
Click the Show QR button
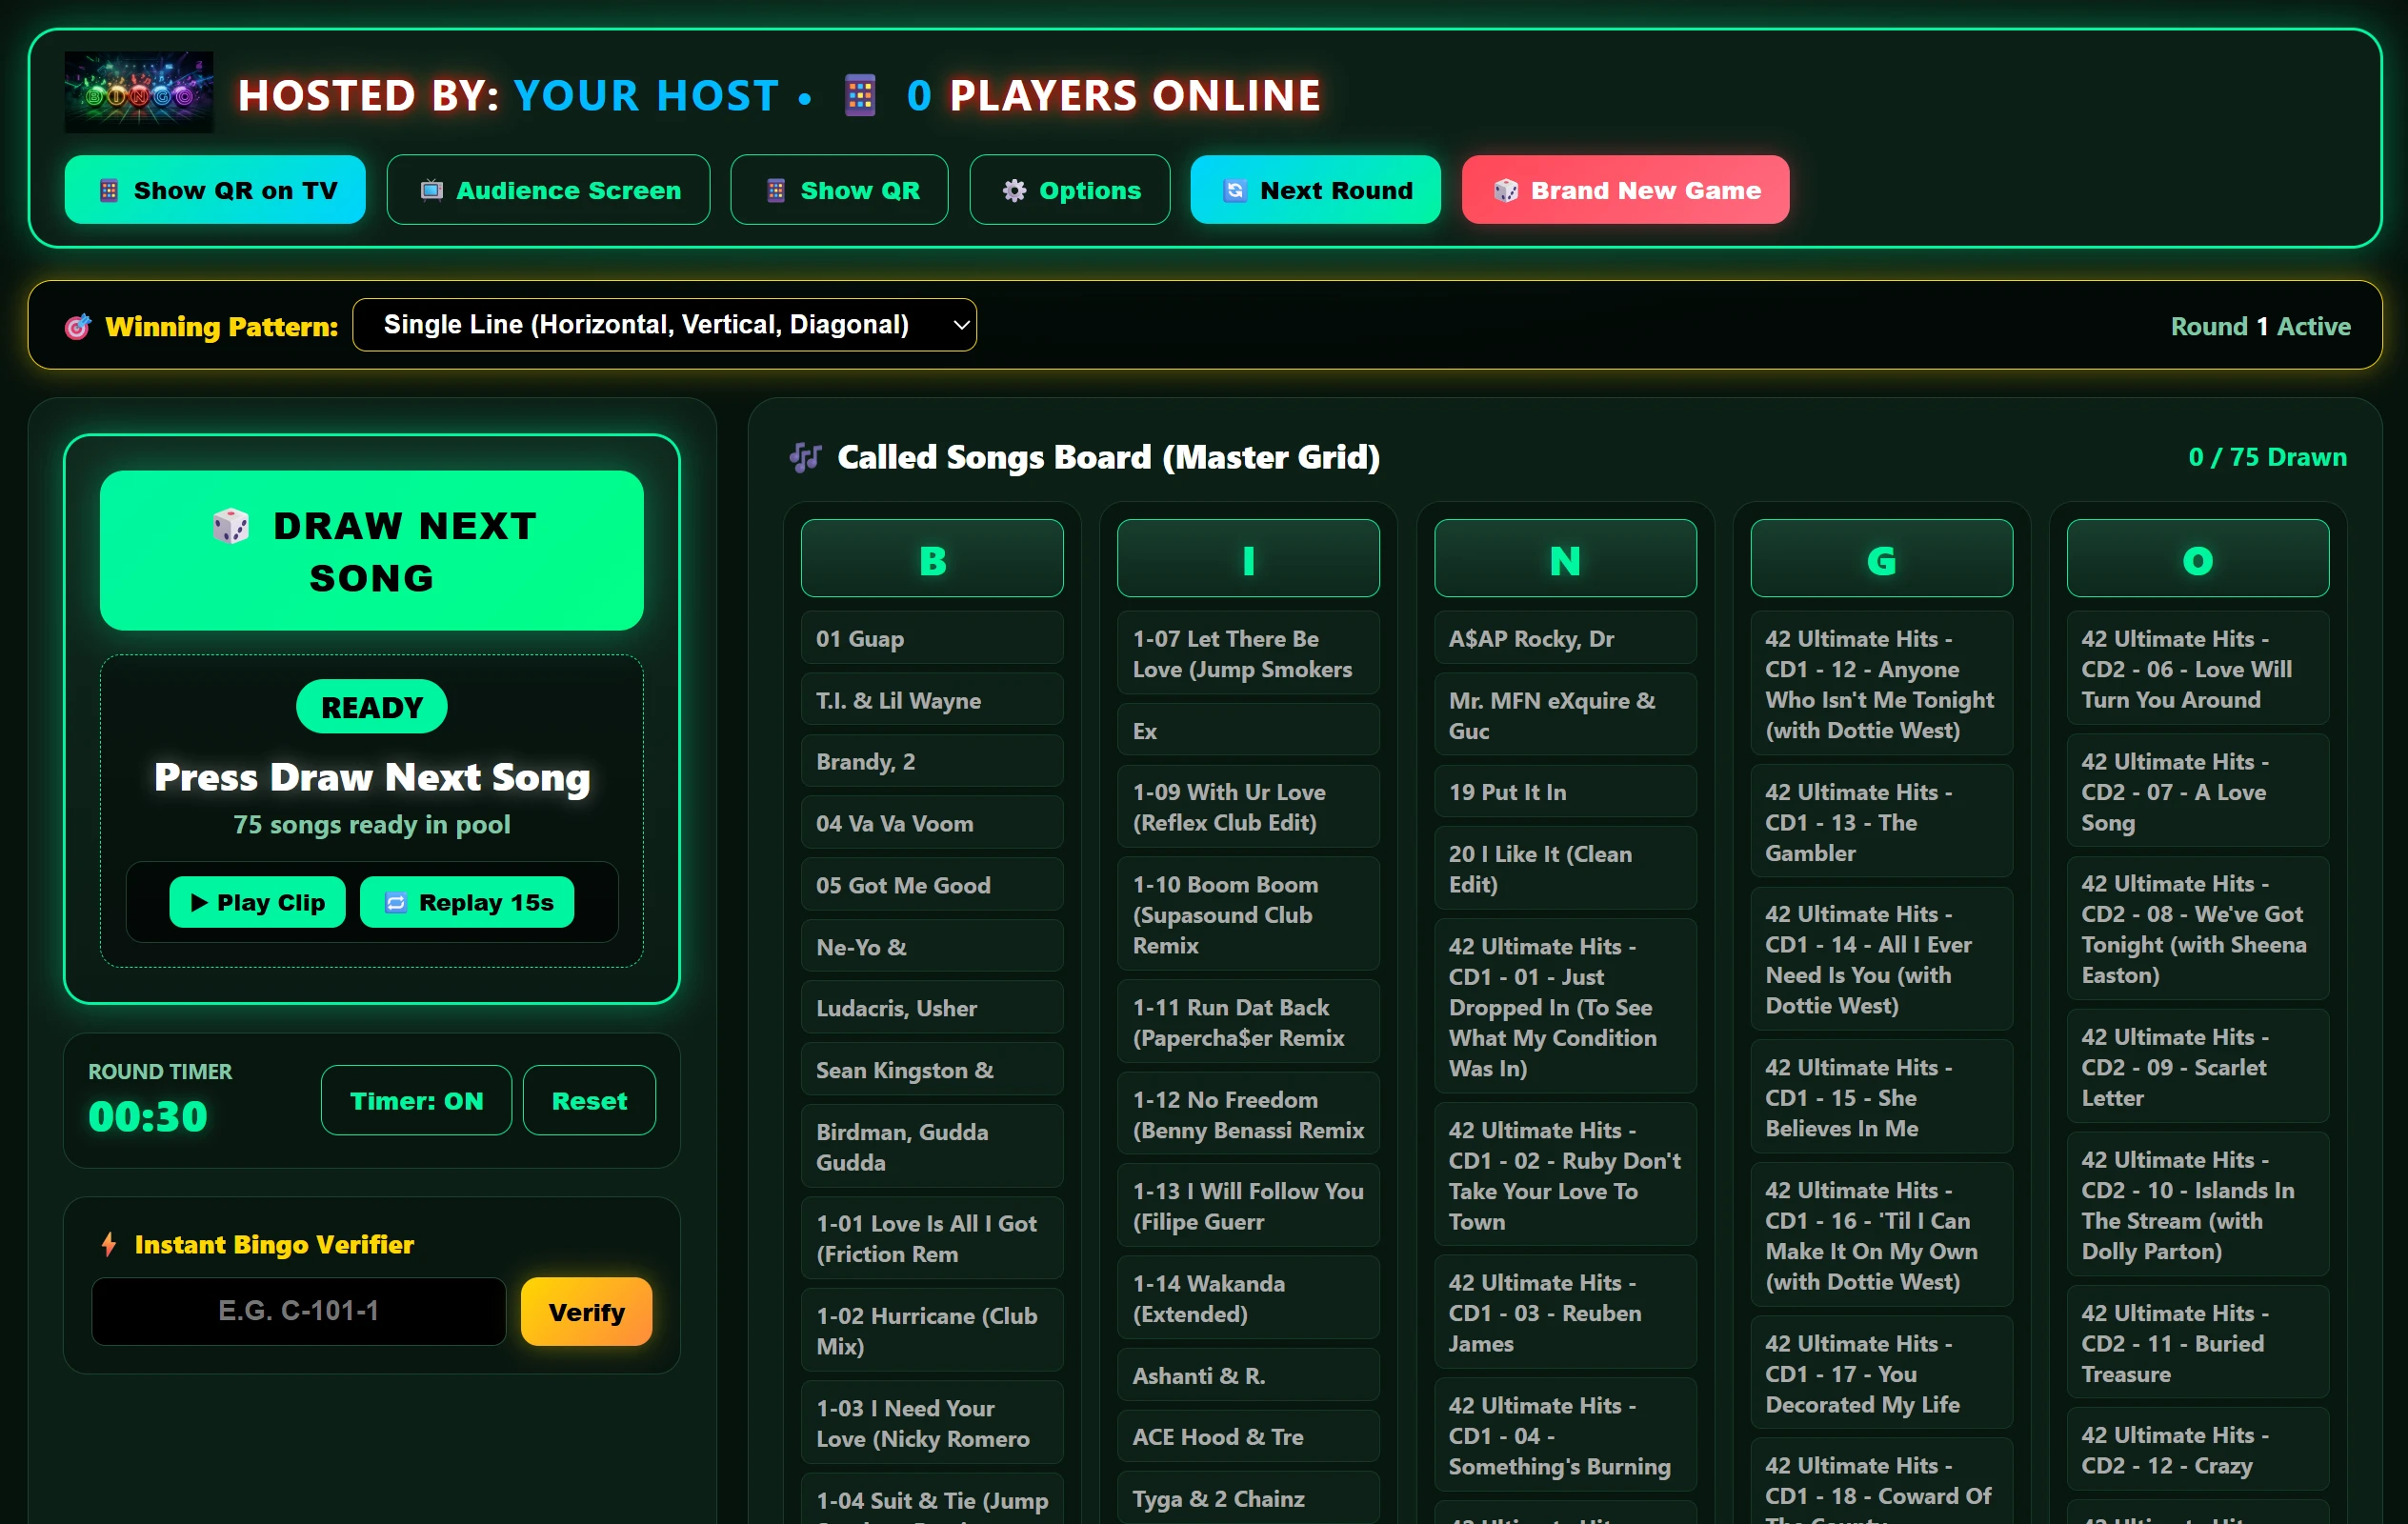[839, 190]
